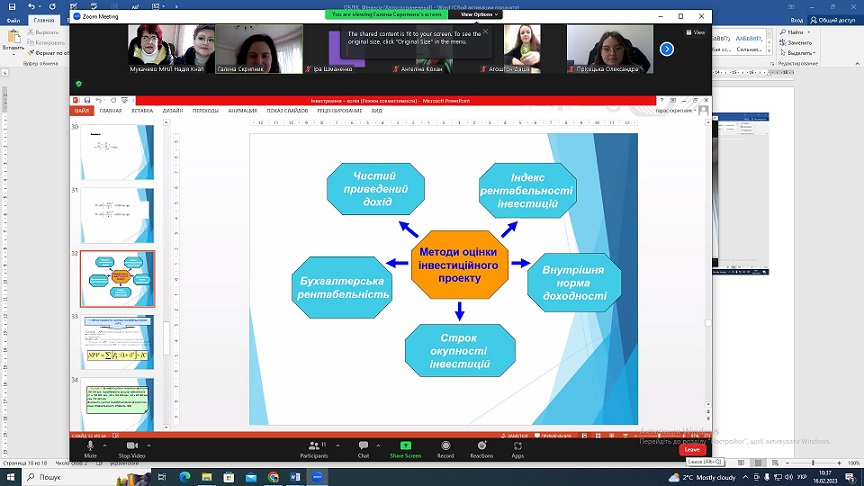The height and width of the screenshot is (486, 864).
Task: Click Общий доступ in Word
Action: (833, 20)
